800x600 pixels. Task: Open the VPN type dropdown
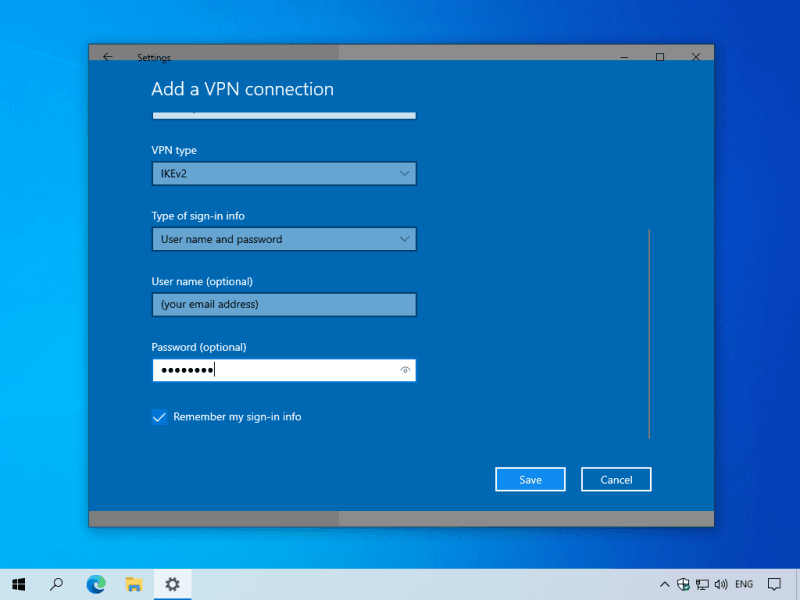coord(283,174)
